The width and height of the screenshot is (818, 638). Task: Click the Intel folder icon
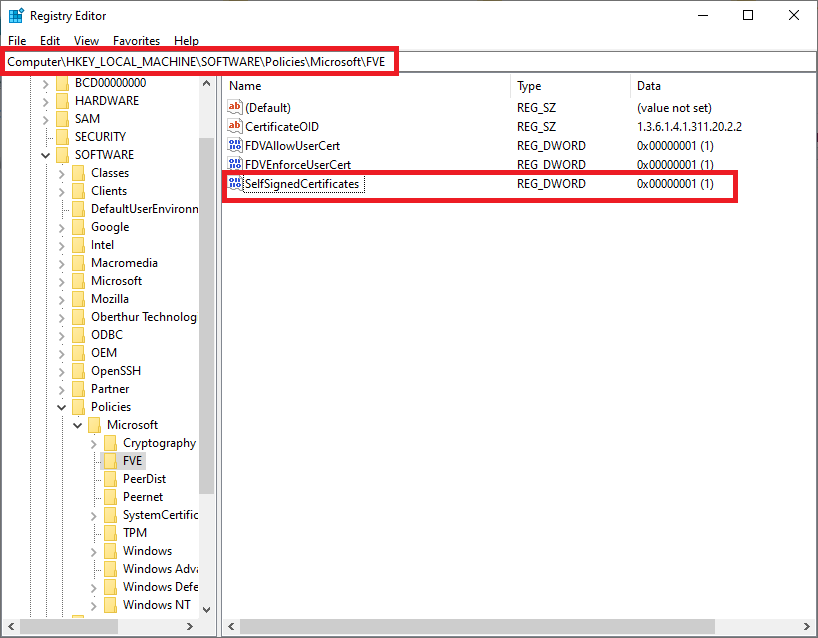(x=78, y=245)
